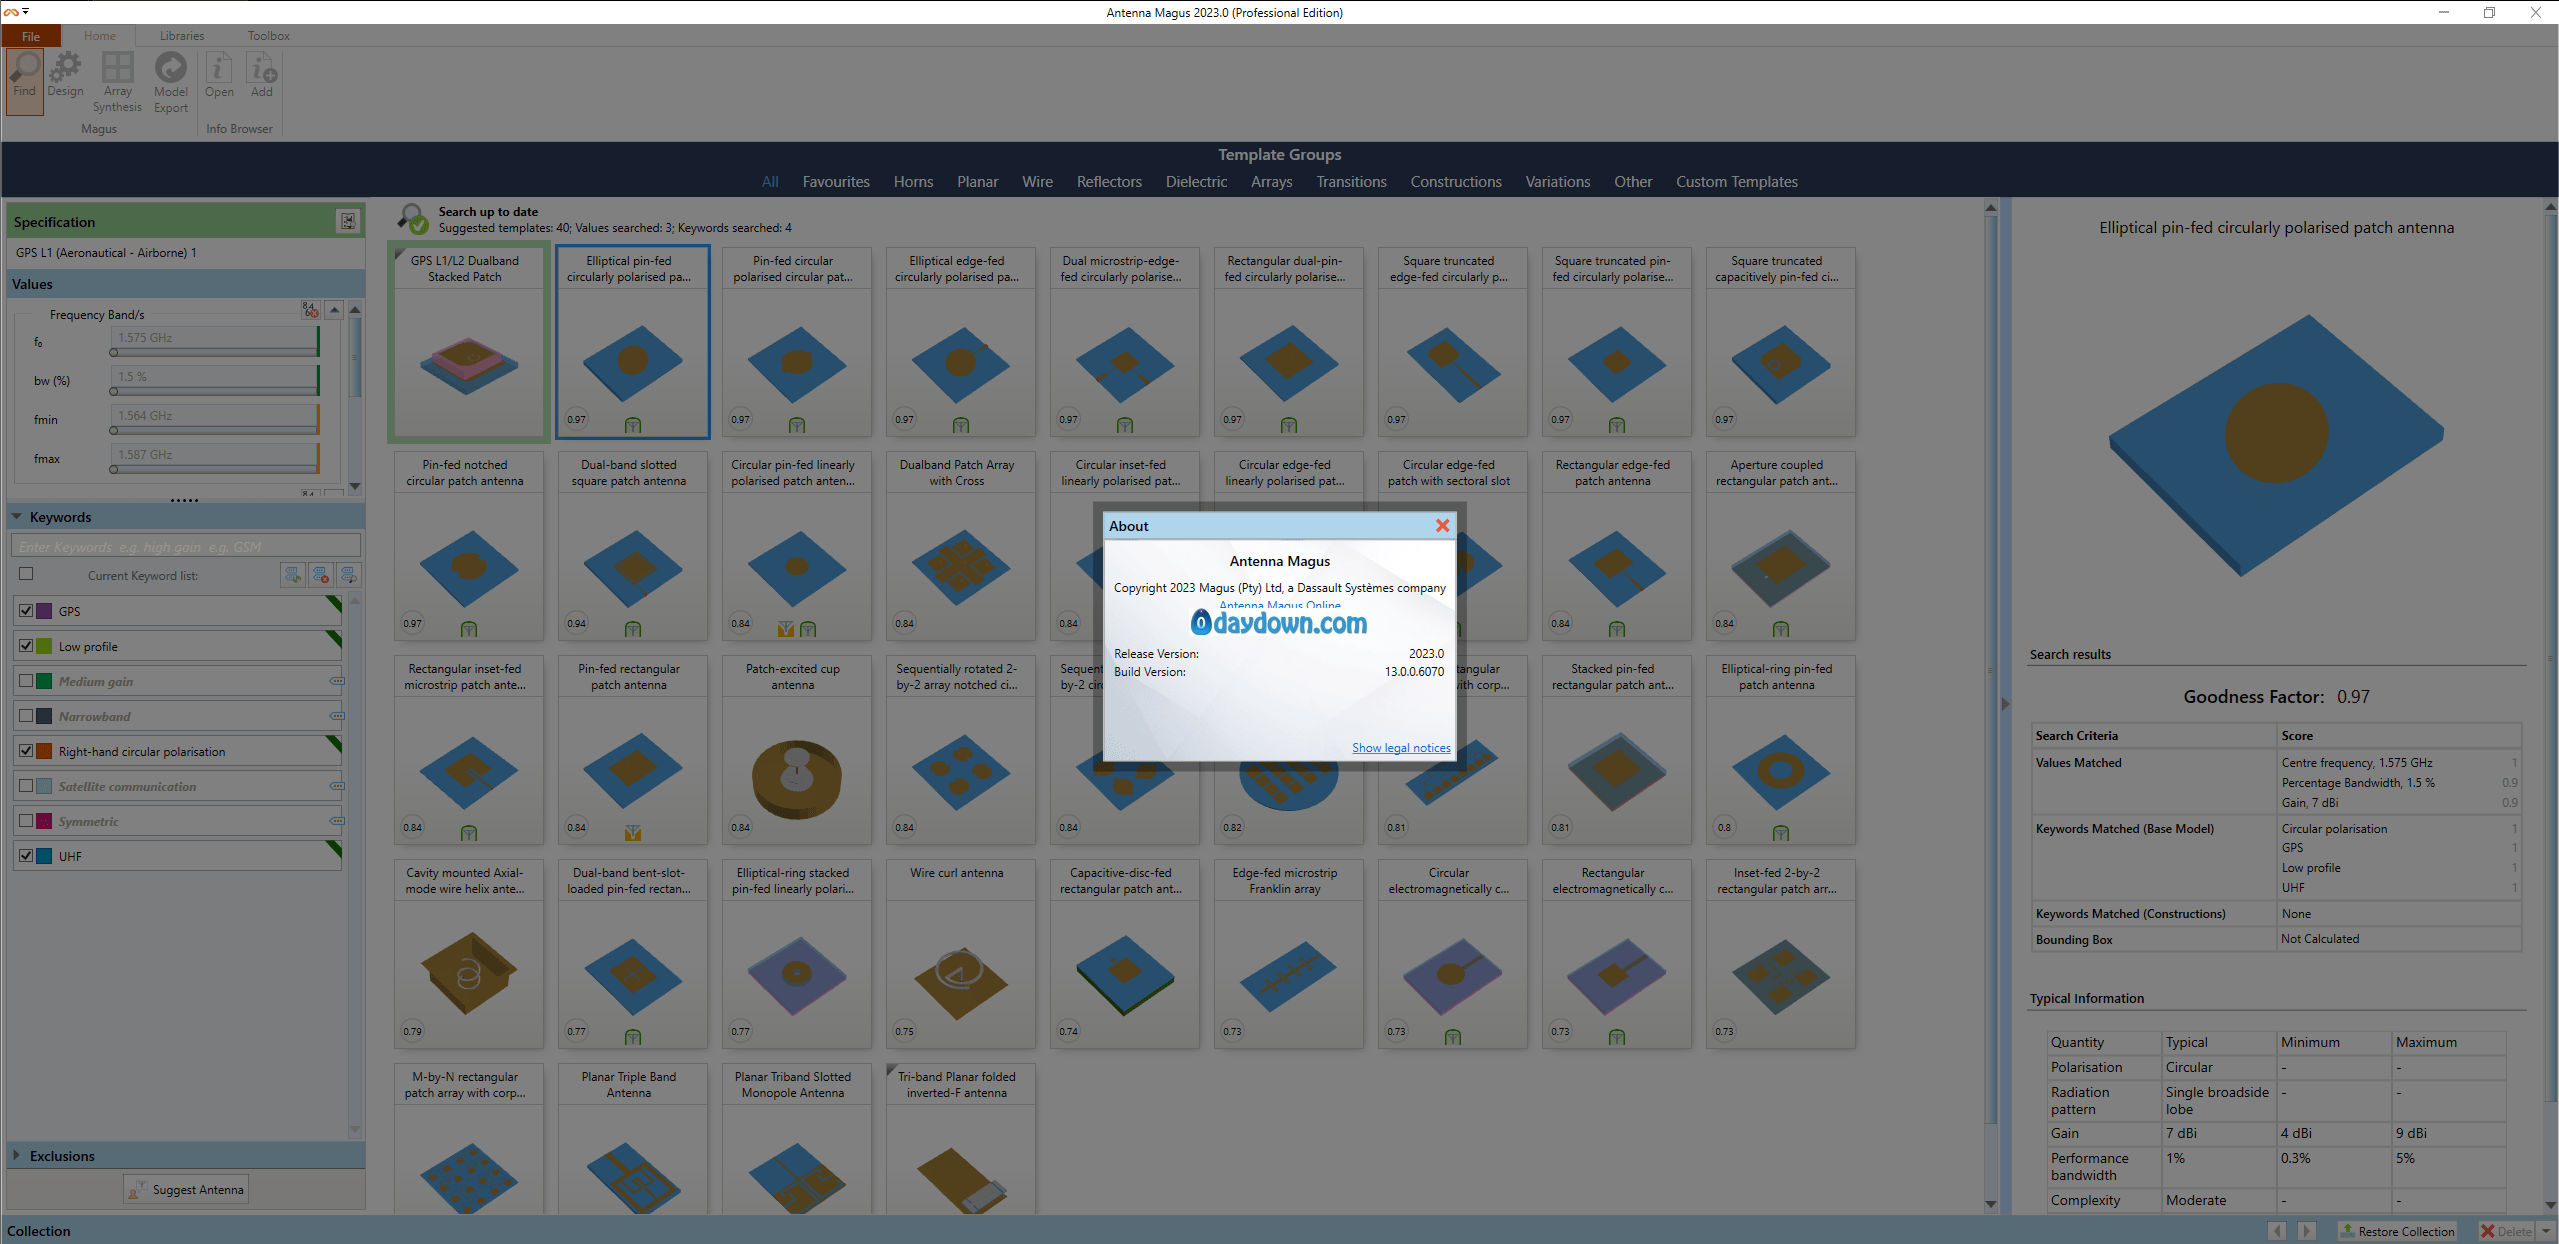Viewport: 2559px width, 1244px height.
Task: Uncheck Right-hand circular polarisation checkbox
Action: 26,751
